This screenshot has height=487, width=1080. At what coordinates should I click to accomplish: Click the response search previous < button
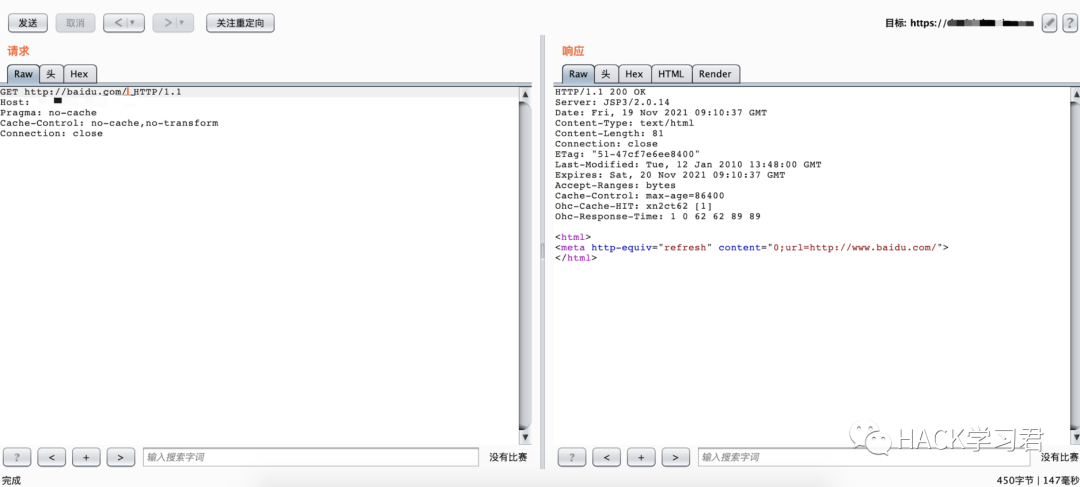606,457
